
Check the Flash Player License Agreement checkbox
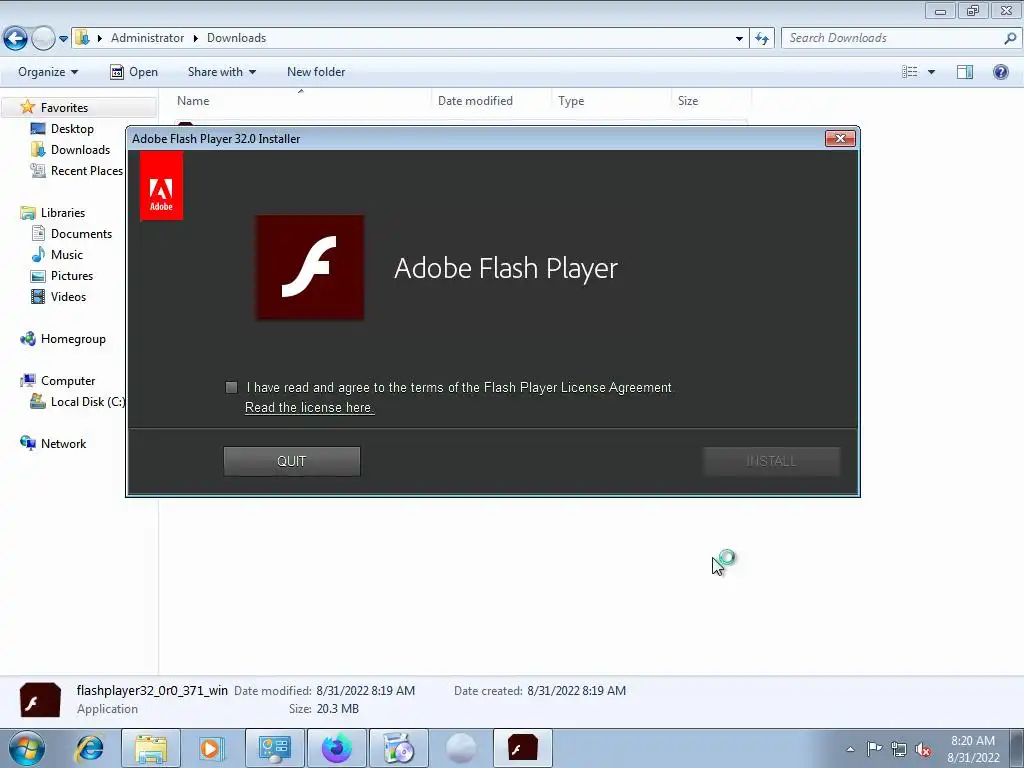click(x=231, y=387)
